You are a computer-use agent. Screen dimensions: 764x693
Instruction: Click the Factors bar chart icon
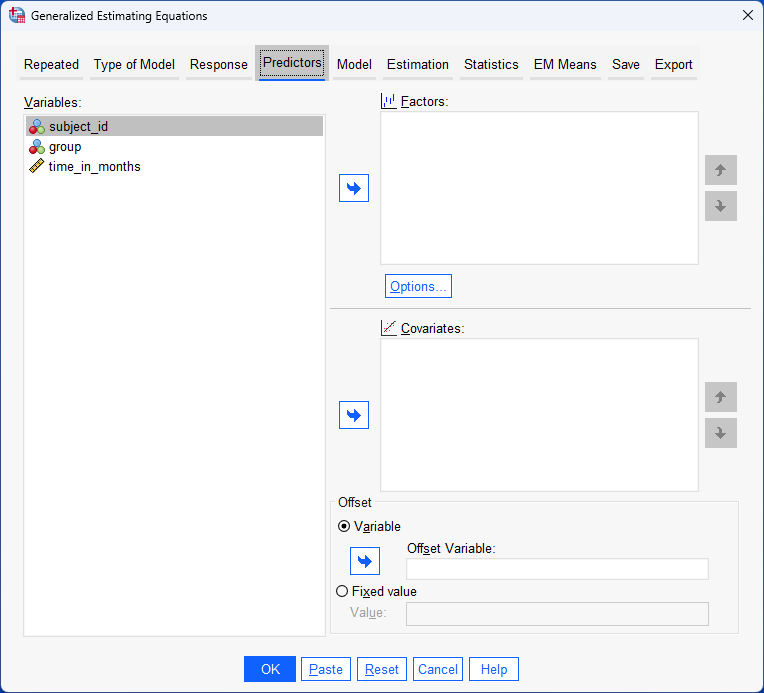pyautogui.click(x=389, y=101)
